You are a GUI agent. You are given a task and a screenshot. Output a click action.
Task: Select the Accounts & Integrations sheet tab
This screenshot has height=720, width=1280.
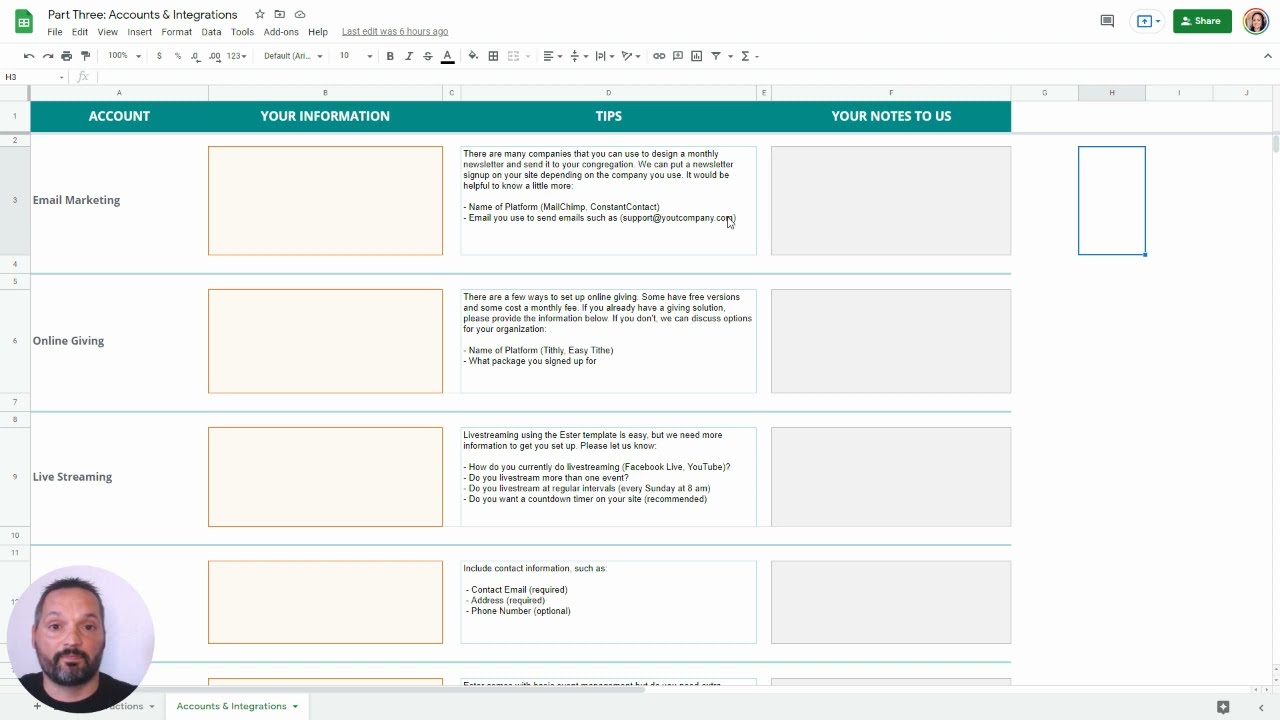[x=231, y=706]
